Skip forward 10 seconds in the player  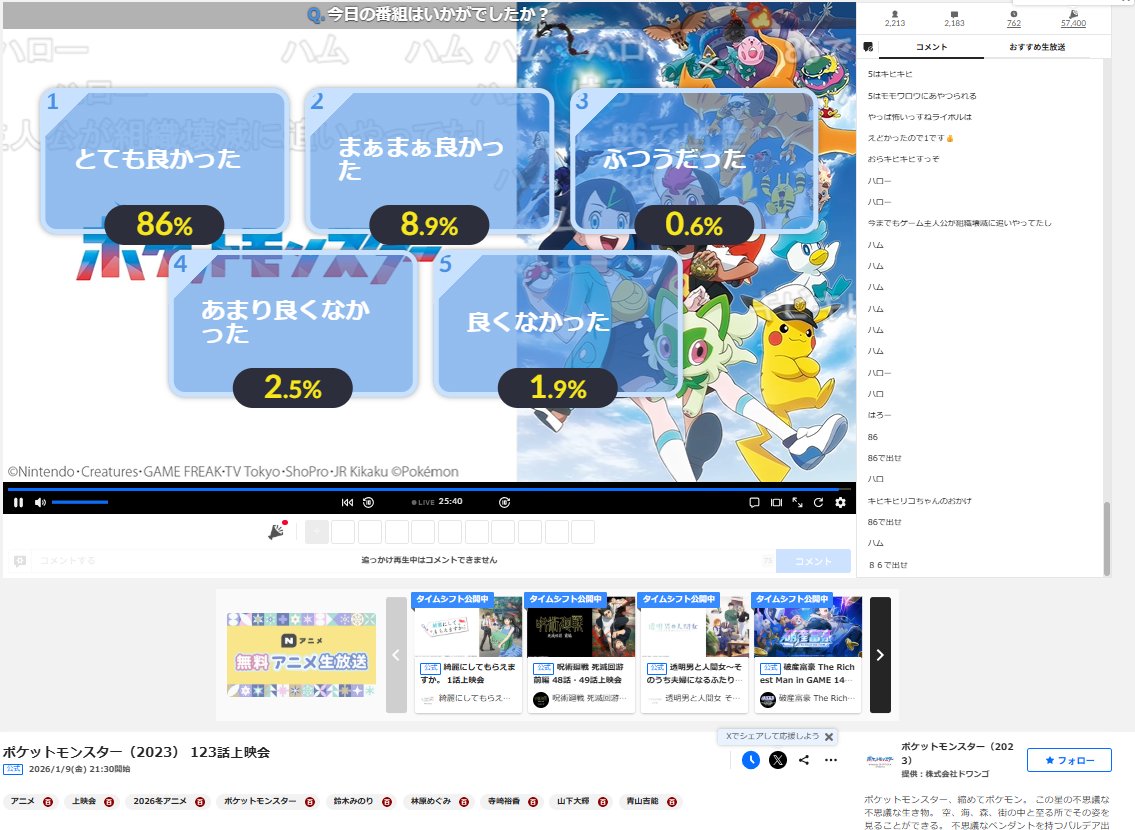click(505, 502)
